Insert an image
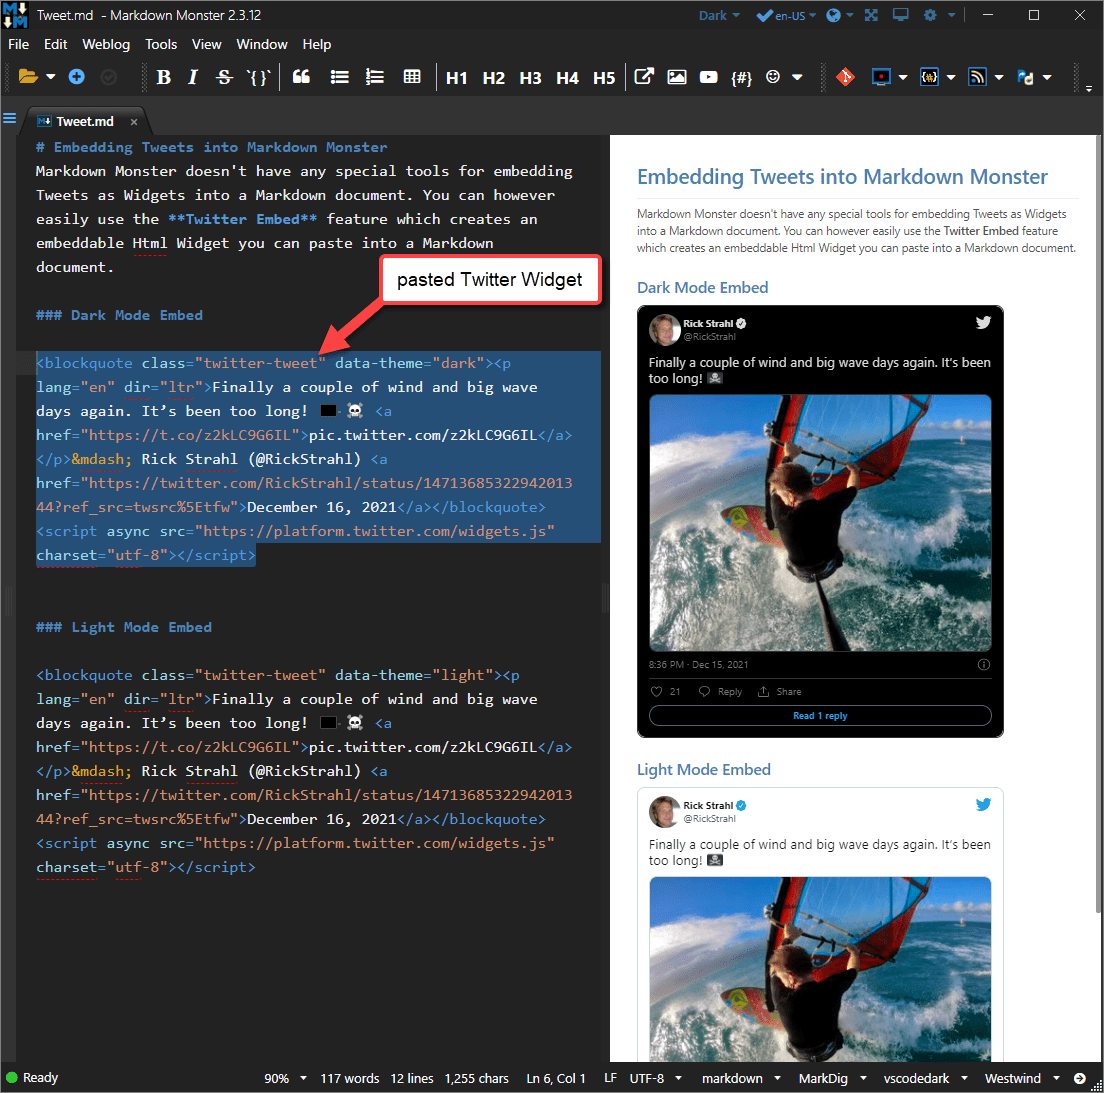 coord(677,77)
